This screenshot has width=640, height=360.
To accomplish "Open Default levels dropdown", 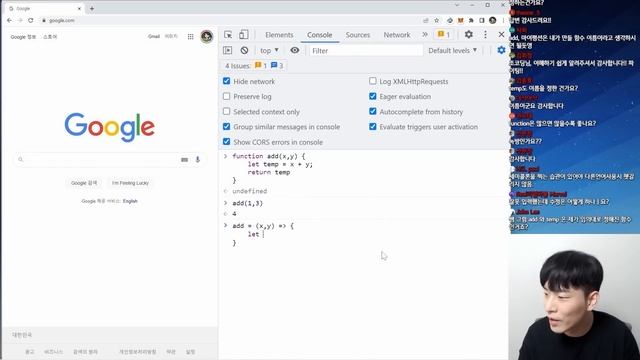I will click(x=453, y=50).
